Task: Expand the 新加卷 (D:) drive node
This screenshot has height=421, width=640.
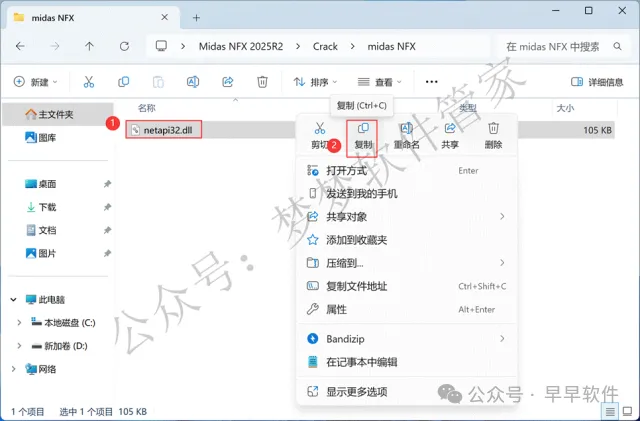Action: [x=19, y=346]
